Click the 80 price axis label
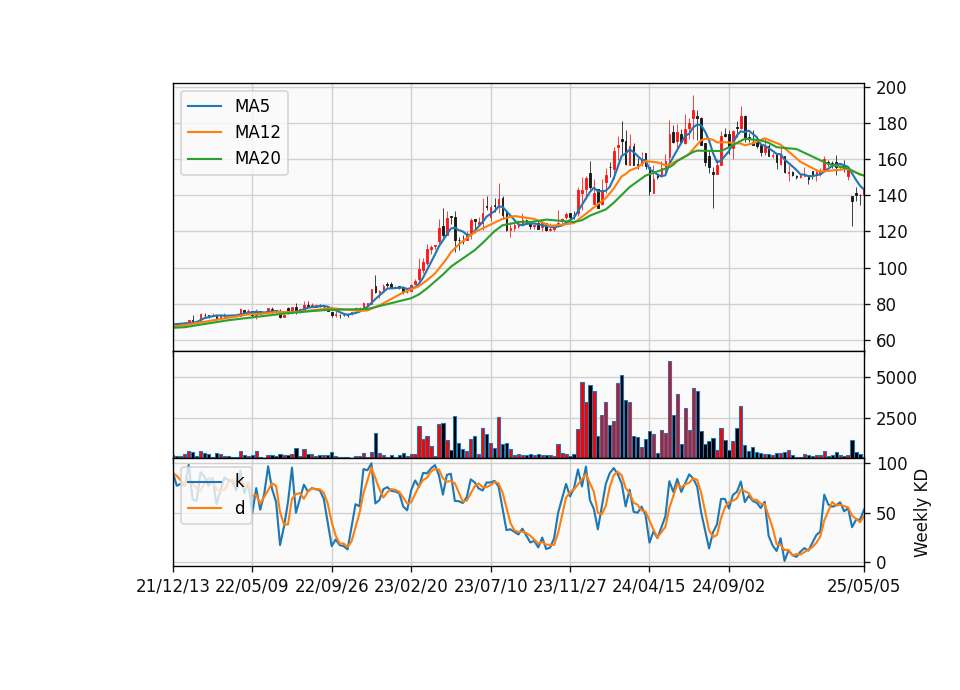The height and width of the screenshot is (690, 960). (x=887, y=304)
